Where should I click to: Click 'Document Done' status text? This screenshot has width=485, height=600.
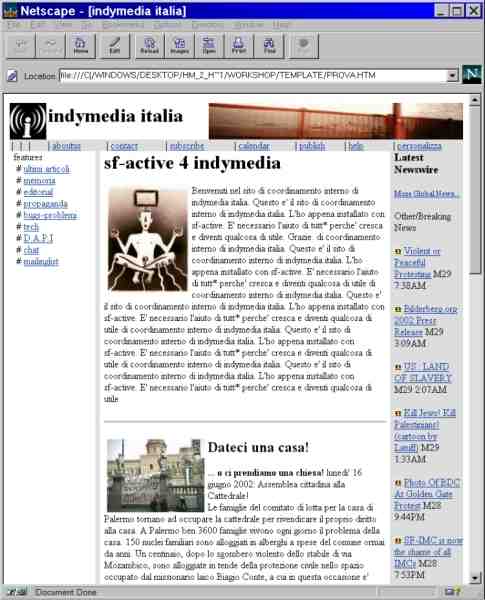(x=65, y=593)
